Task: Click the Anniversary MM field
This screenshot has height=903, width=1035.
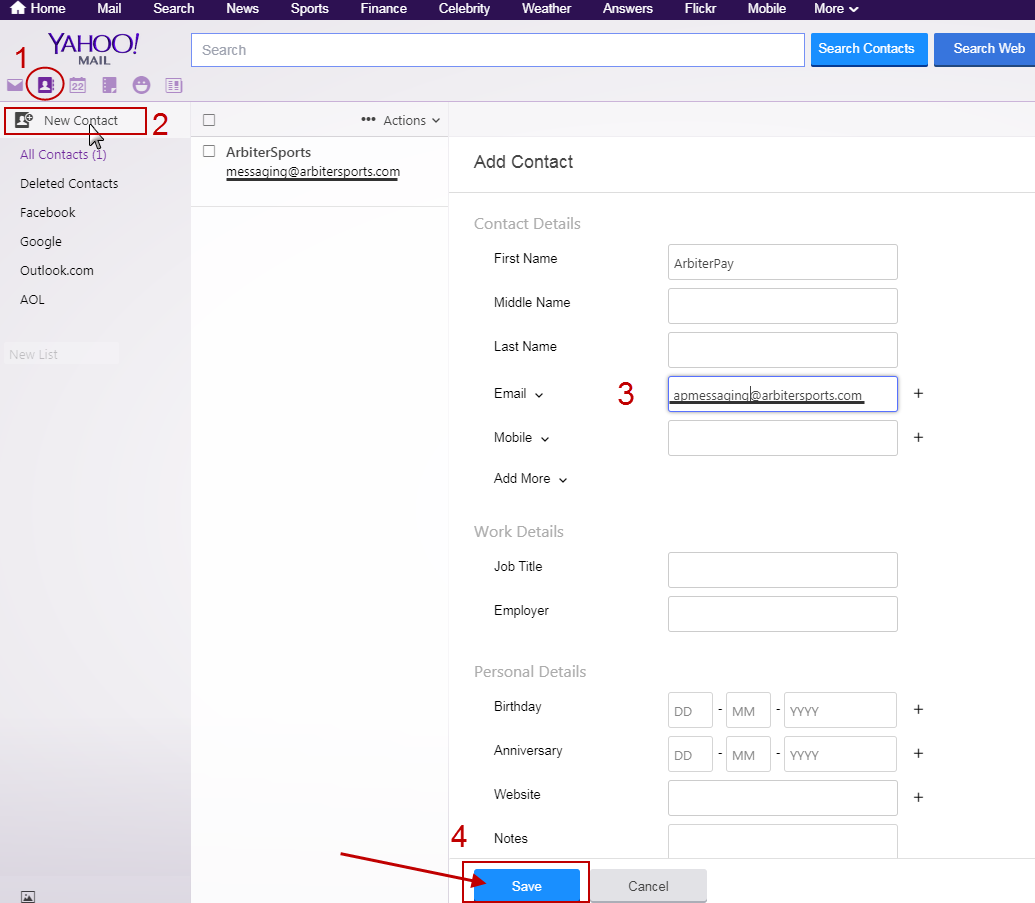Action: (748, 754)
